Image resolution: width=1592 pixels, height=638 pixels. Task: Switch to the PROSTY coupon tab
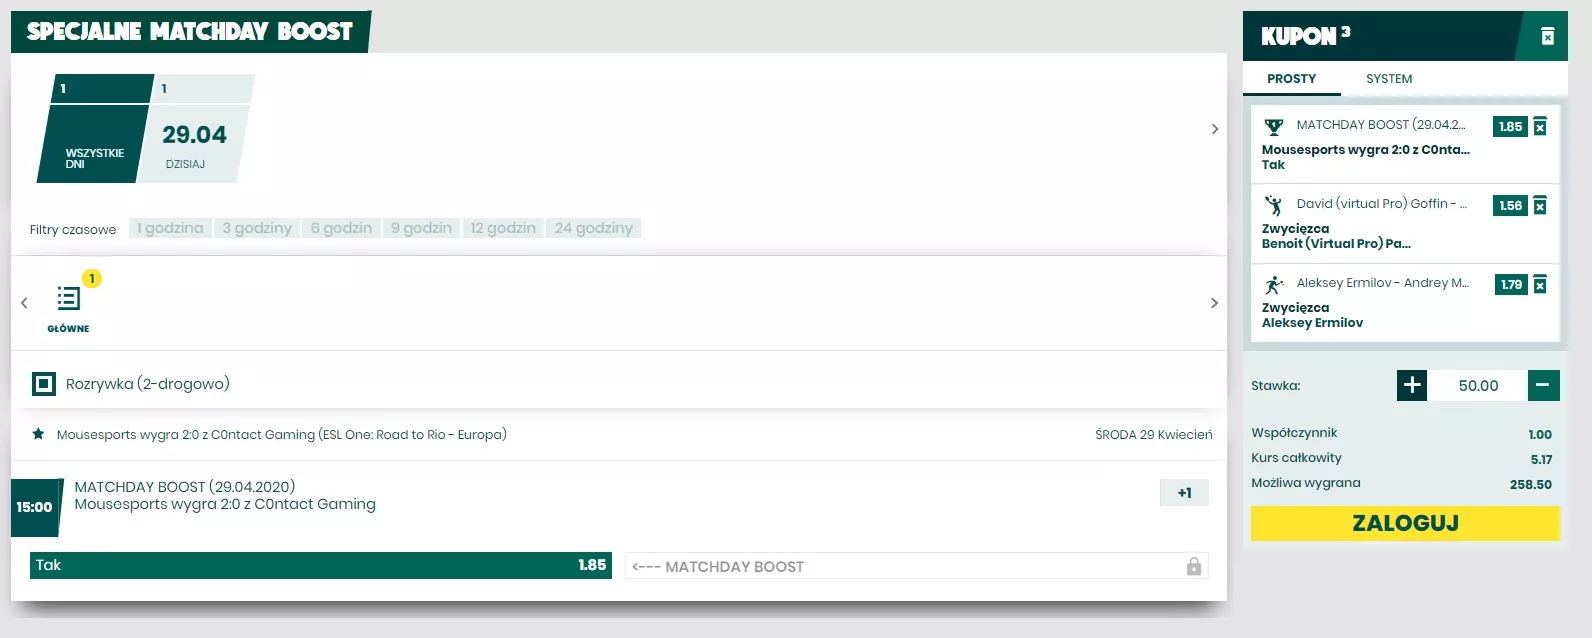coord(1291,79)
